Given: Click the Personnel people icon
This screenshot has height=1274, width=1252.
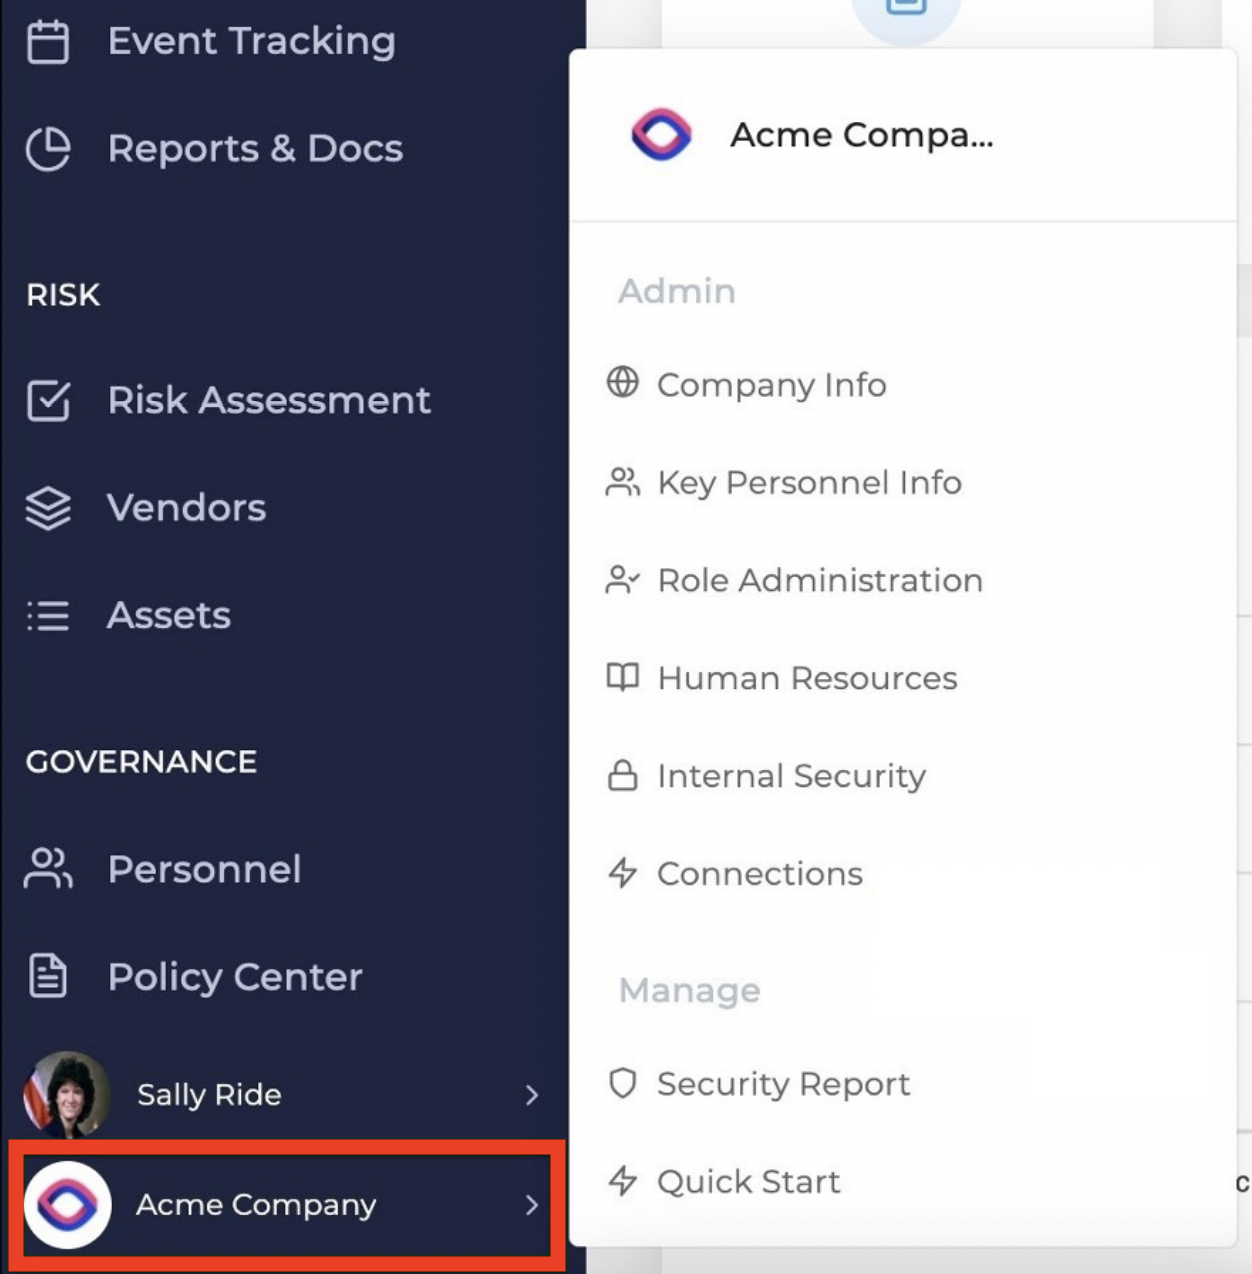Looking at the screenshot, I should [48, 868].
